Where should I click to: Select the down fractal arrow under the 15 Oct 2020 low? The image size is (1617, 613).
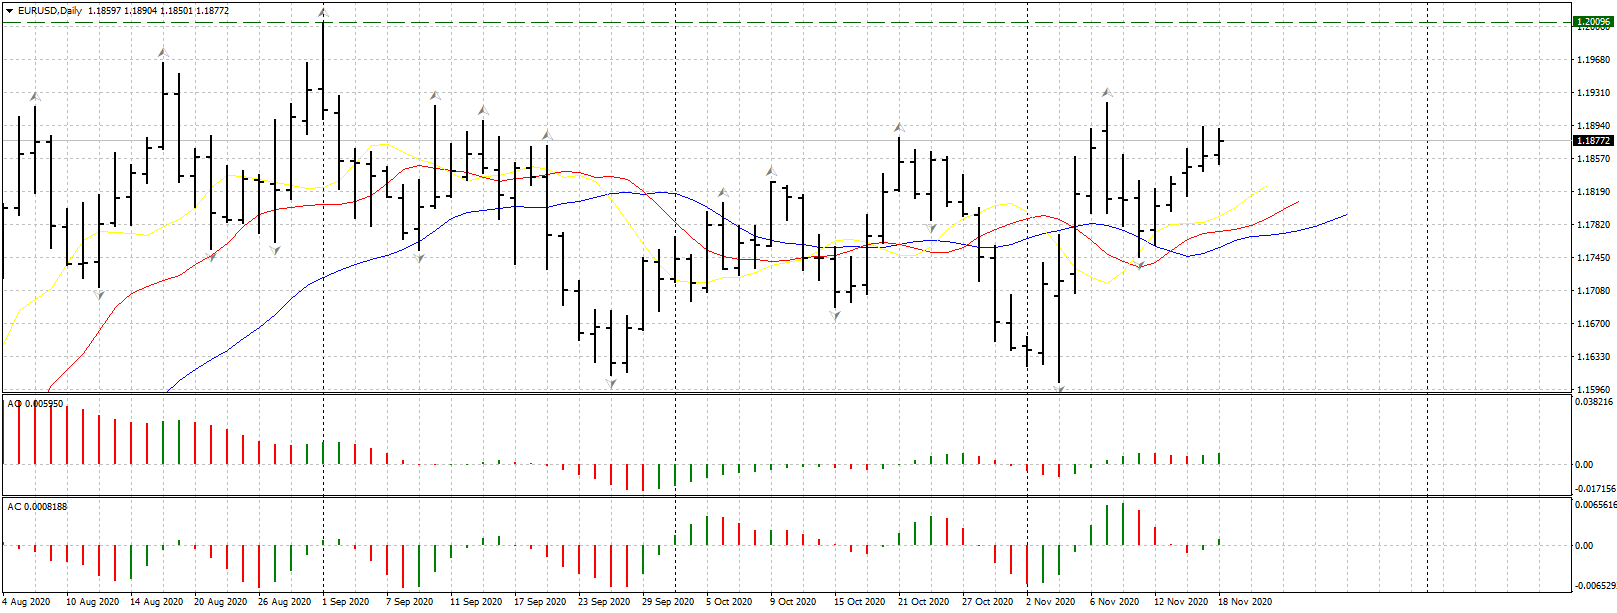click(835, 316)
